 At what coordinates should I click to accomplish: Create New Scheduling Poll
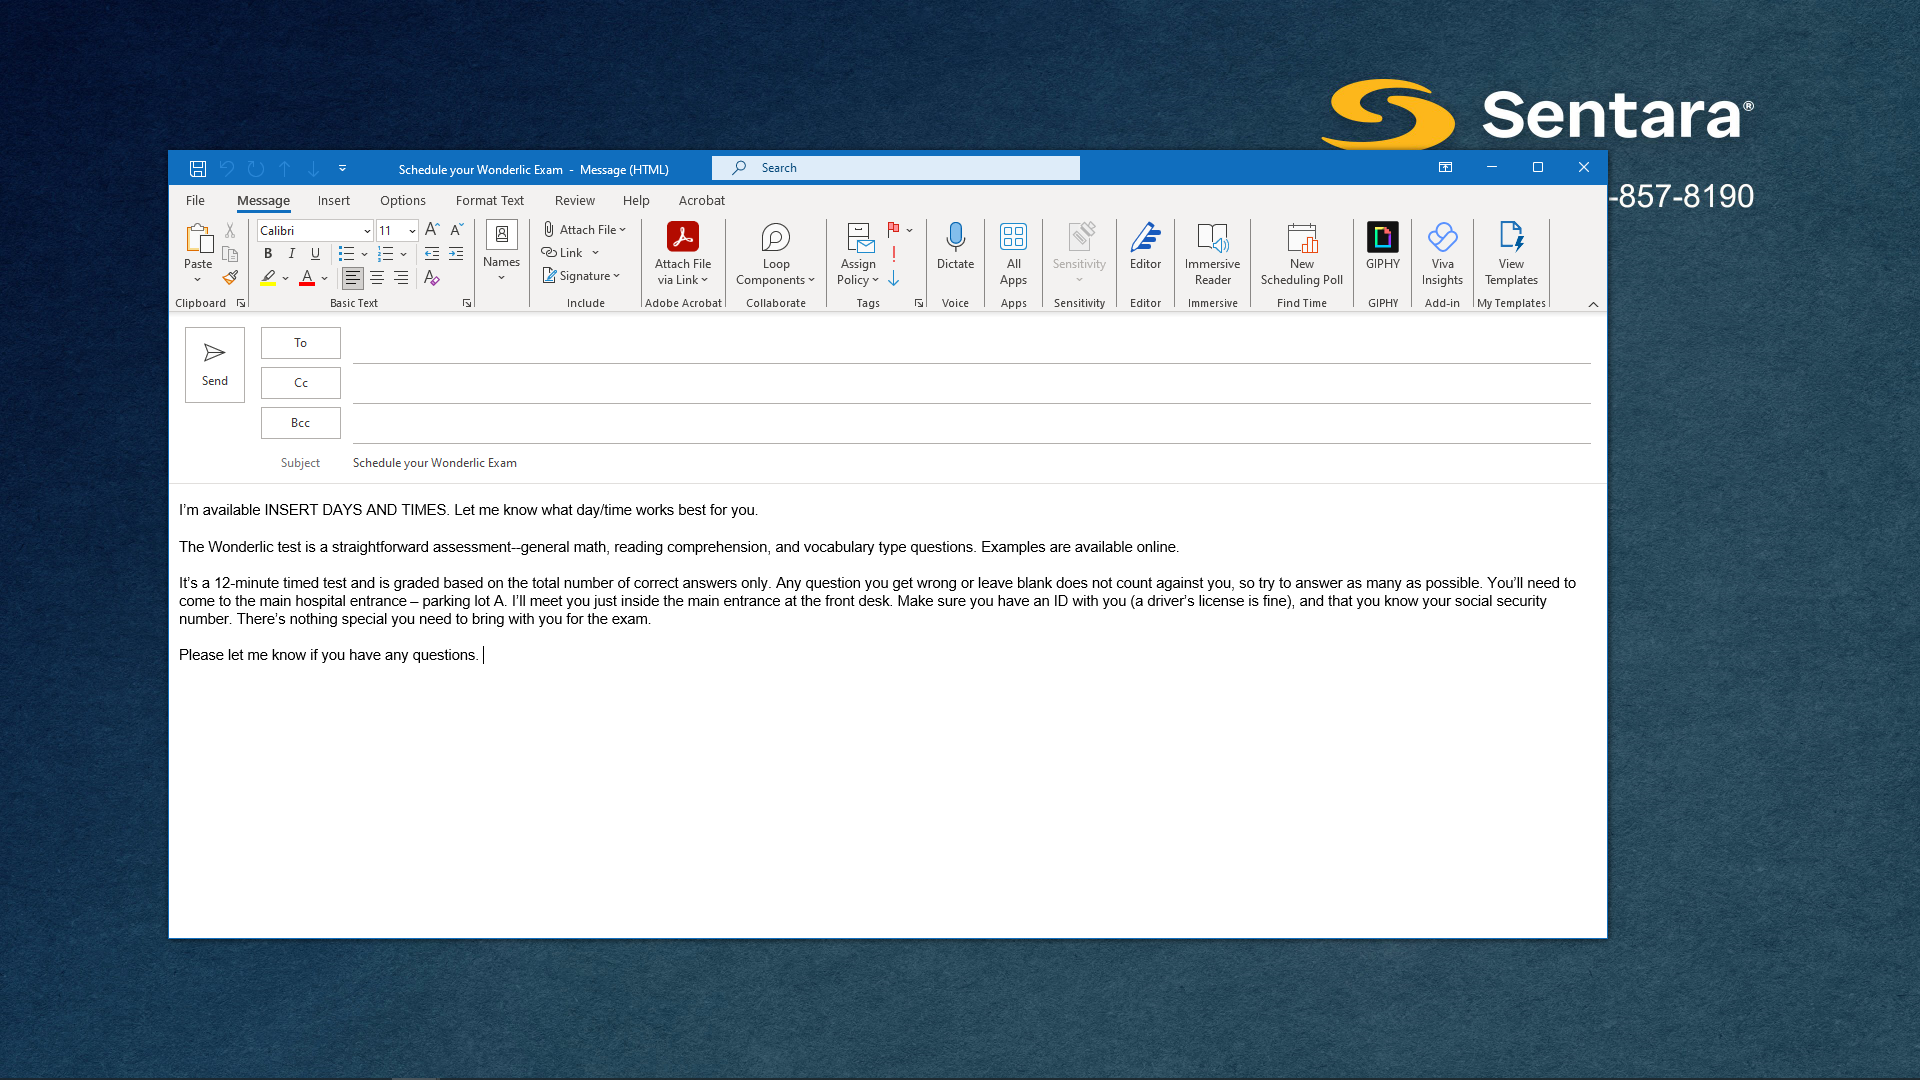pyautogui.click(x=1301, y=253)
